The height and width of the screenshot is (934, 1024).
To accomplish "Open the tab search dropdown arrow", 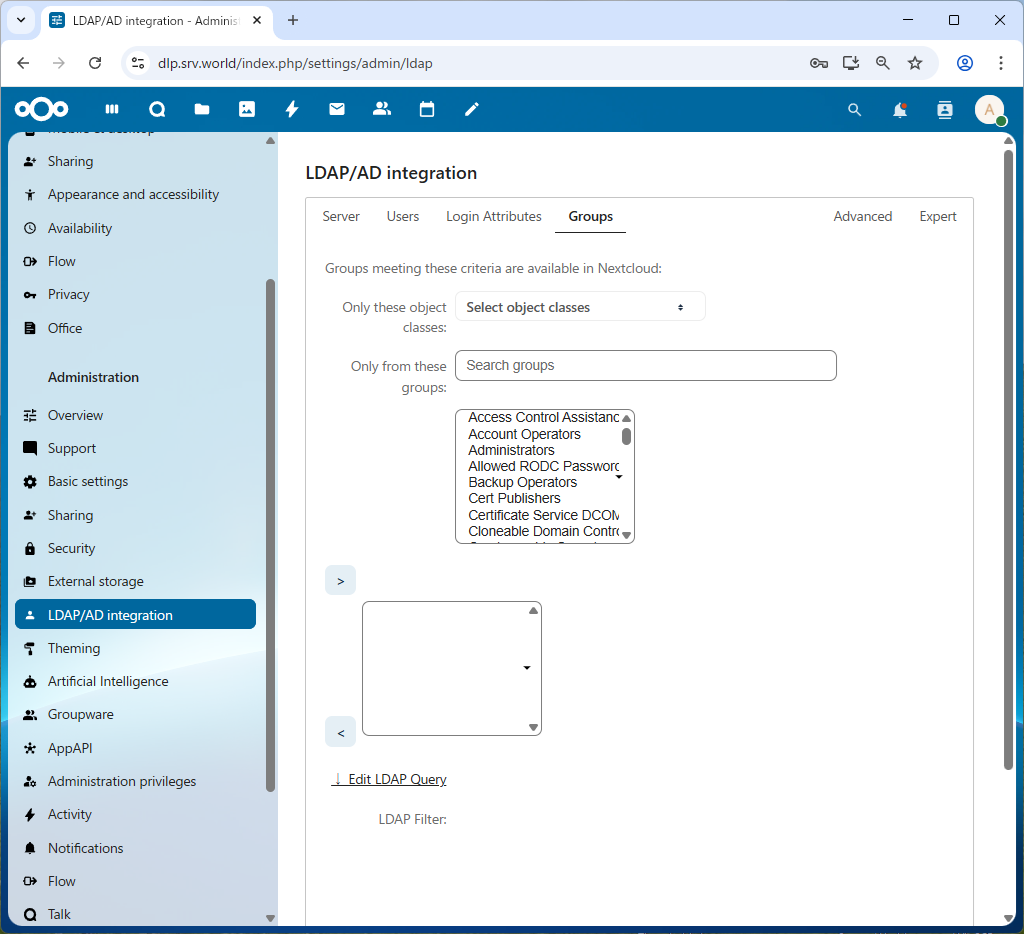I will point(21,20).
